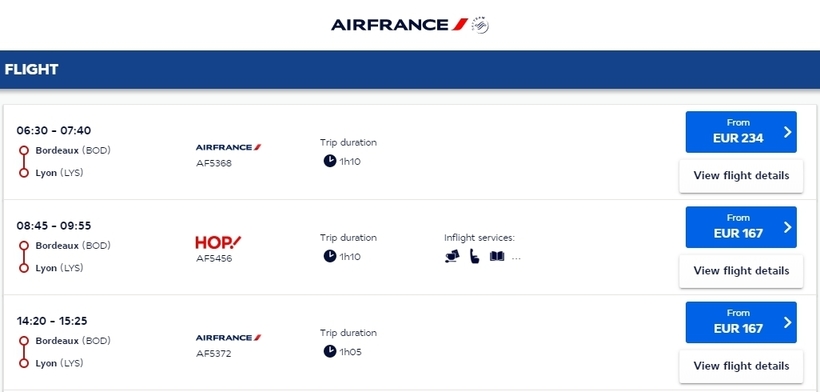Select the 08:45 - 09:55 flight row

click(410, 247)
